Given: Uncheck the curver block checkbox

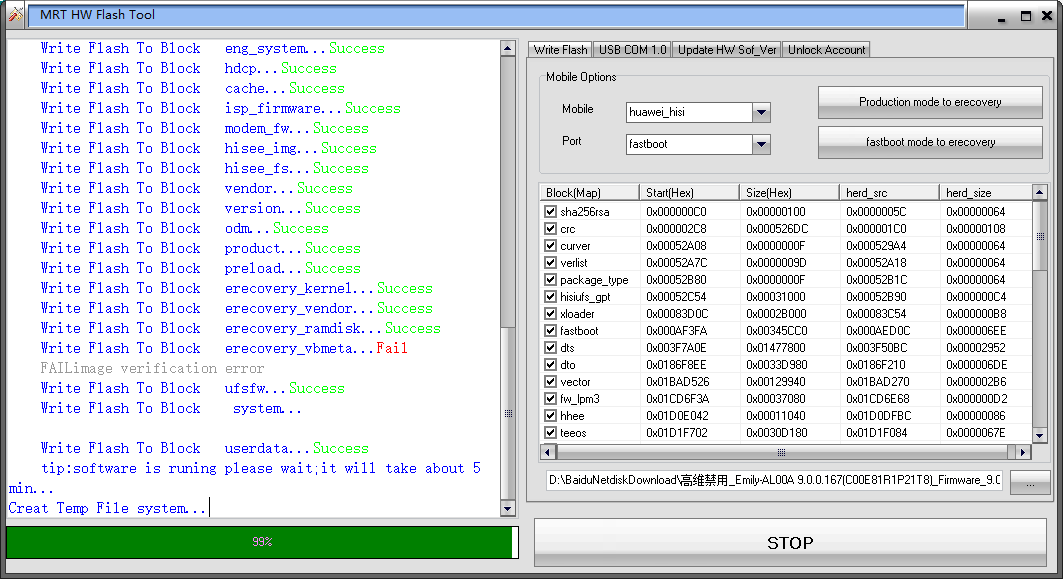Looking at the screenshot, I should pyautogui.click(x=550, y=245).
